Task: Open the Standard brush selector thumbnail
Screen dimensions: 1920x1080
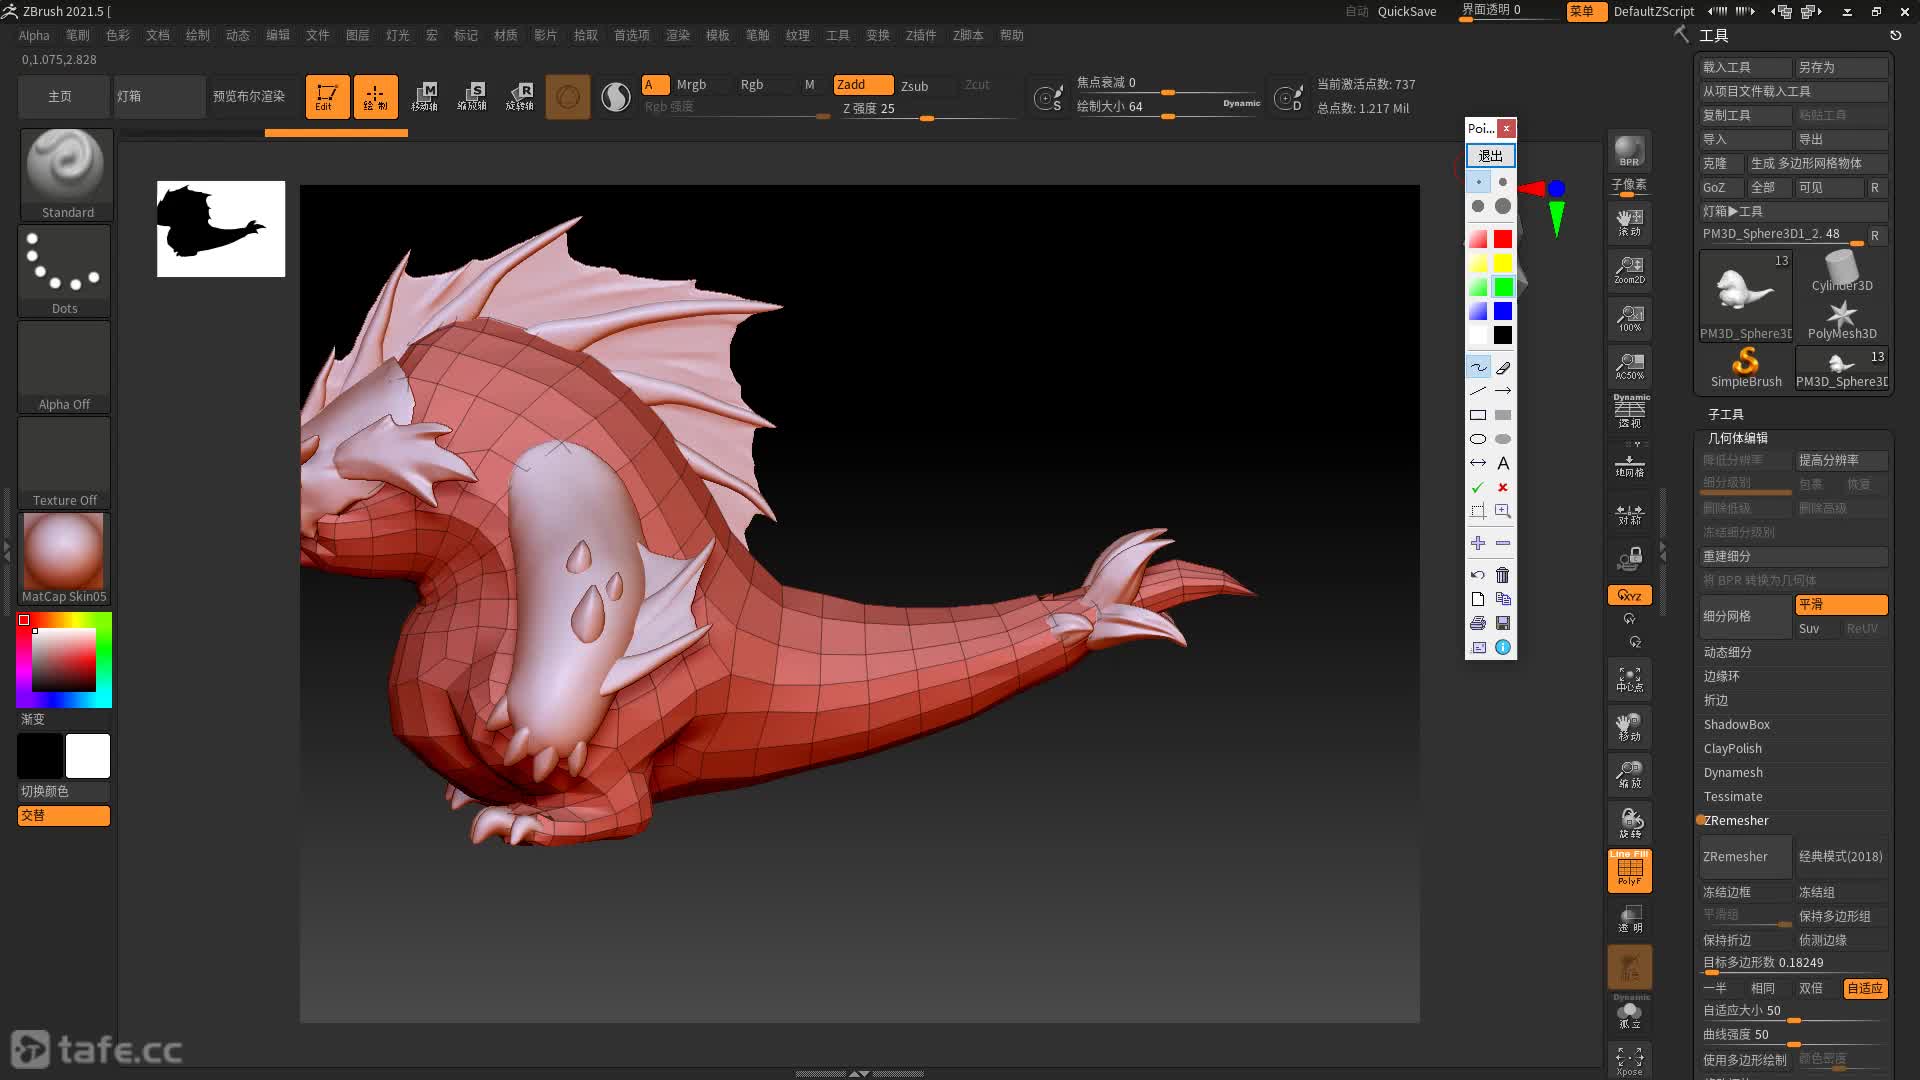Action: point(65,174)
